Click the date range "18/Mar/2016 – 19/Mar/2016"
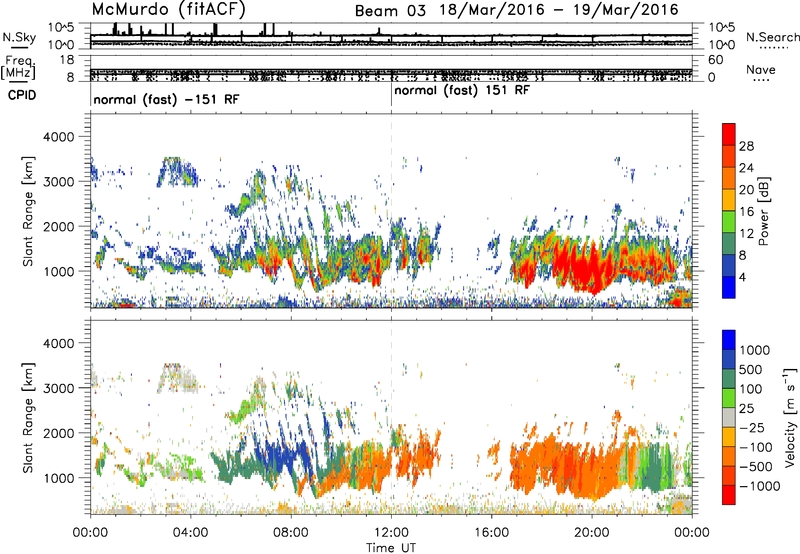The image size is (800, 554). tap(559, 10)
